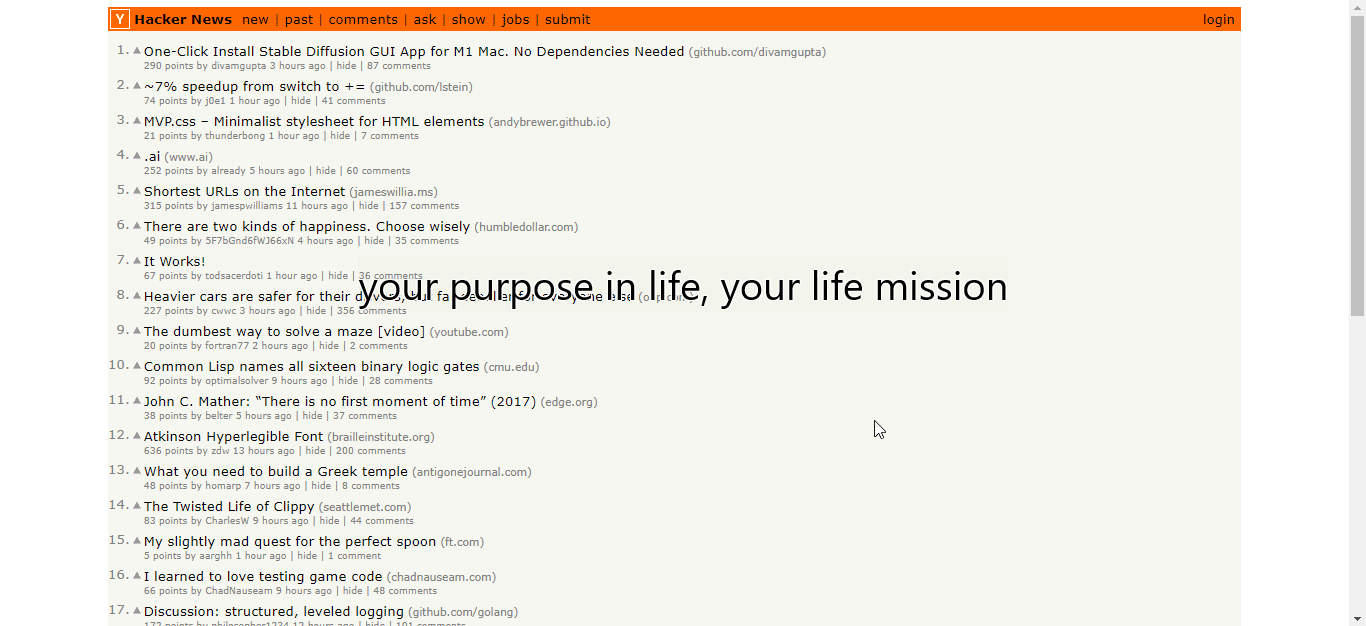Upvote the two kinds of happiness story
The height and width of the screenshot is (626, 1366).
coord(138,225)
